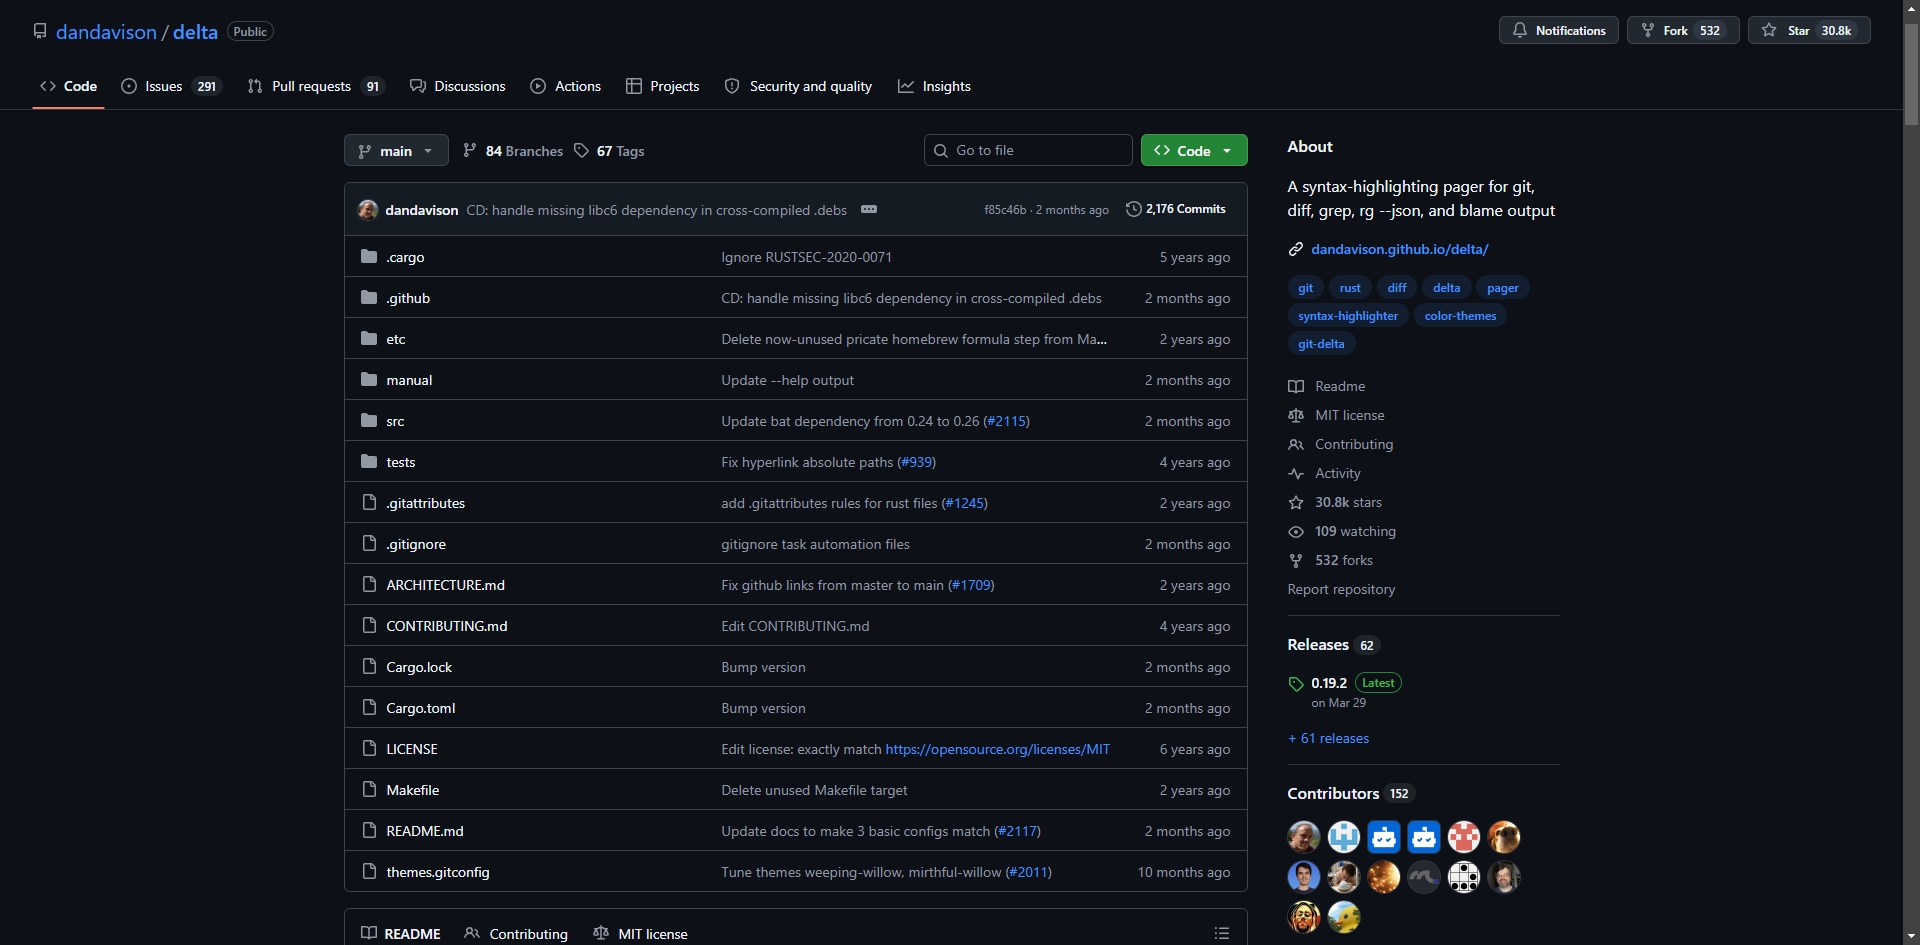Click the src folder icon
The image size is (1920, 945).
click(x=369, y=420)
